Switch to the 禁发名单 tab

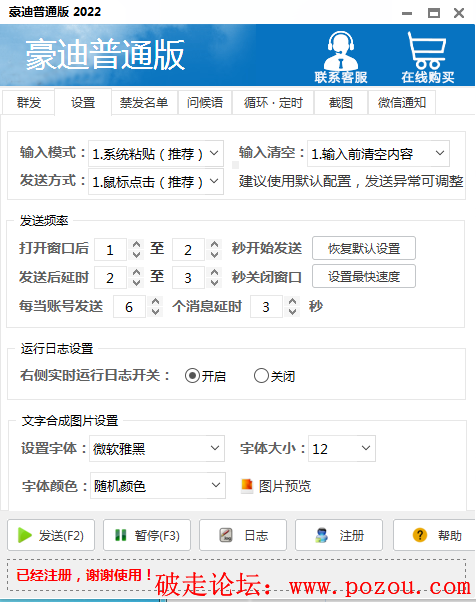coord(144,103)
